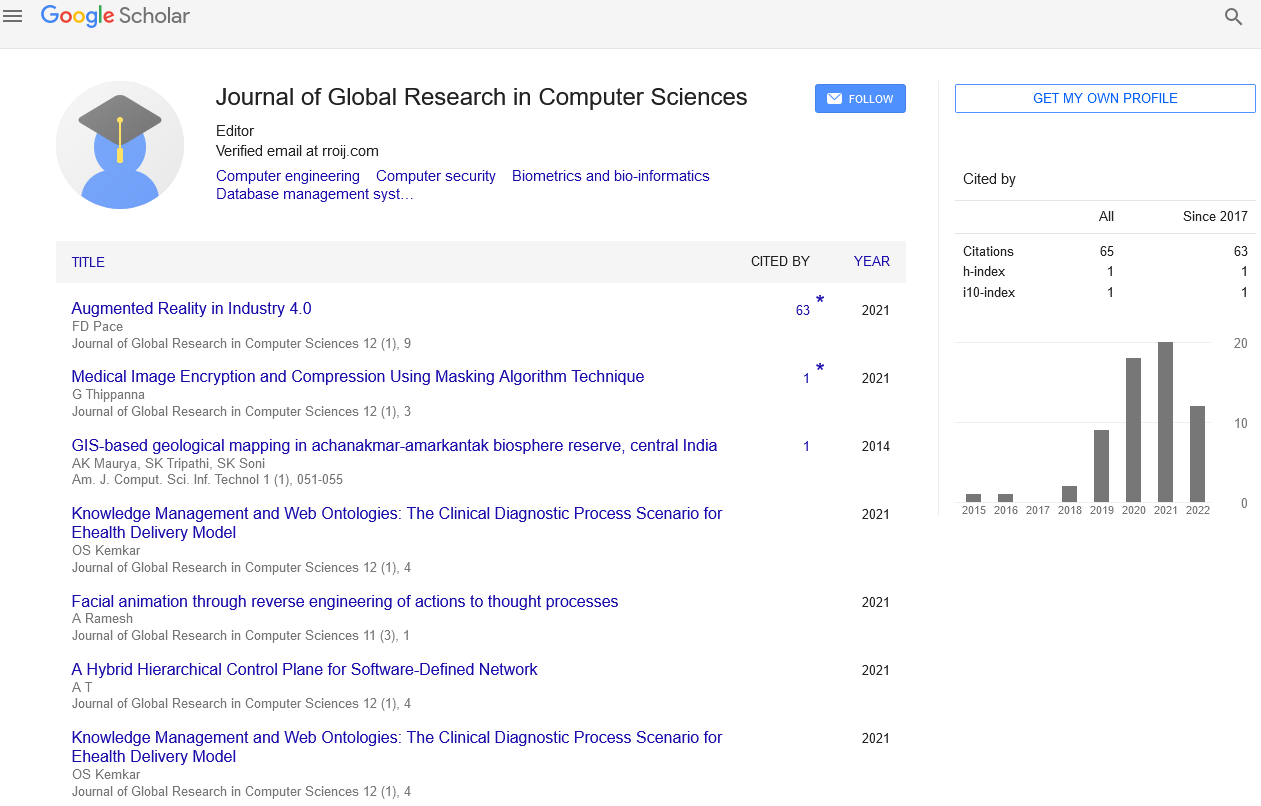Click the asterisk beside the 63 citation count
1261x806 pixels.
820,301
